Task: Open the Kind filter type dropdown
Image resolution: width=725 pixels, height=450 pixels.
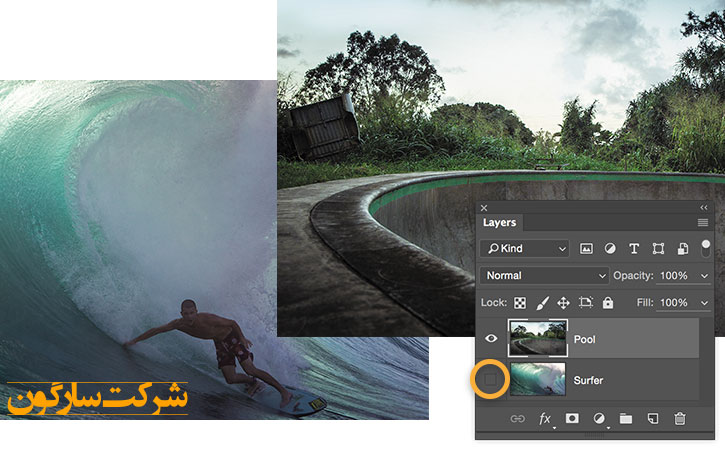Action: (x=524, y=248)
